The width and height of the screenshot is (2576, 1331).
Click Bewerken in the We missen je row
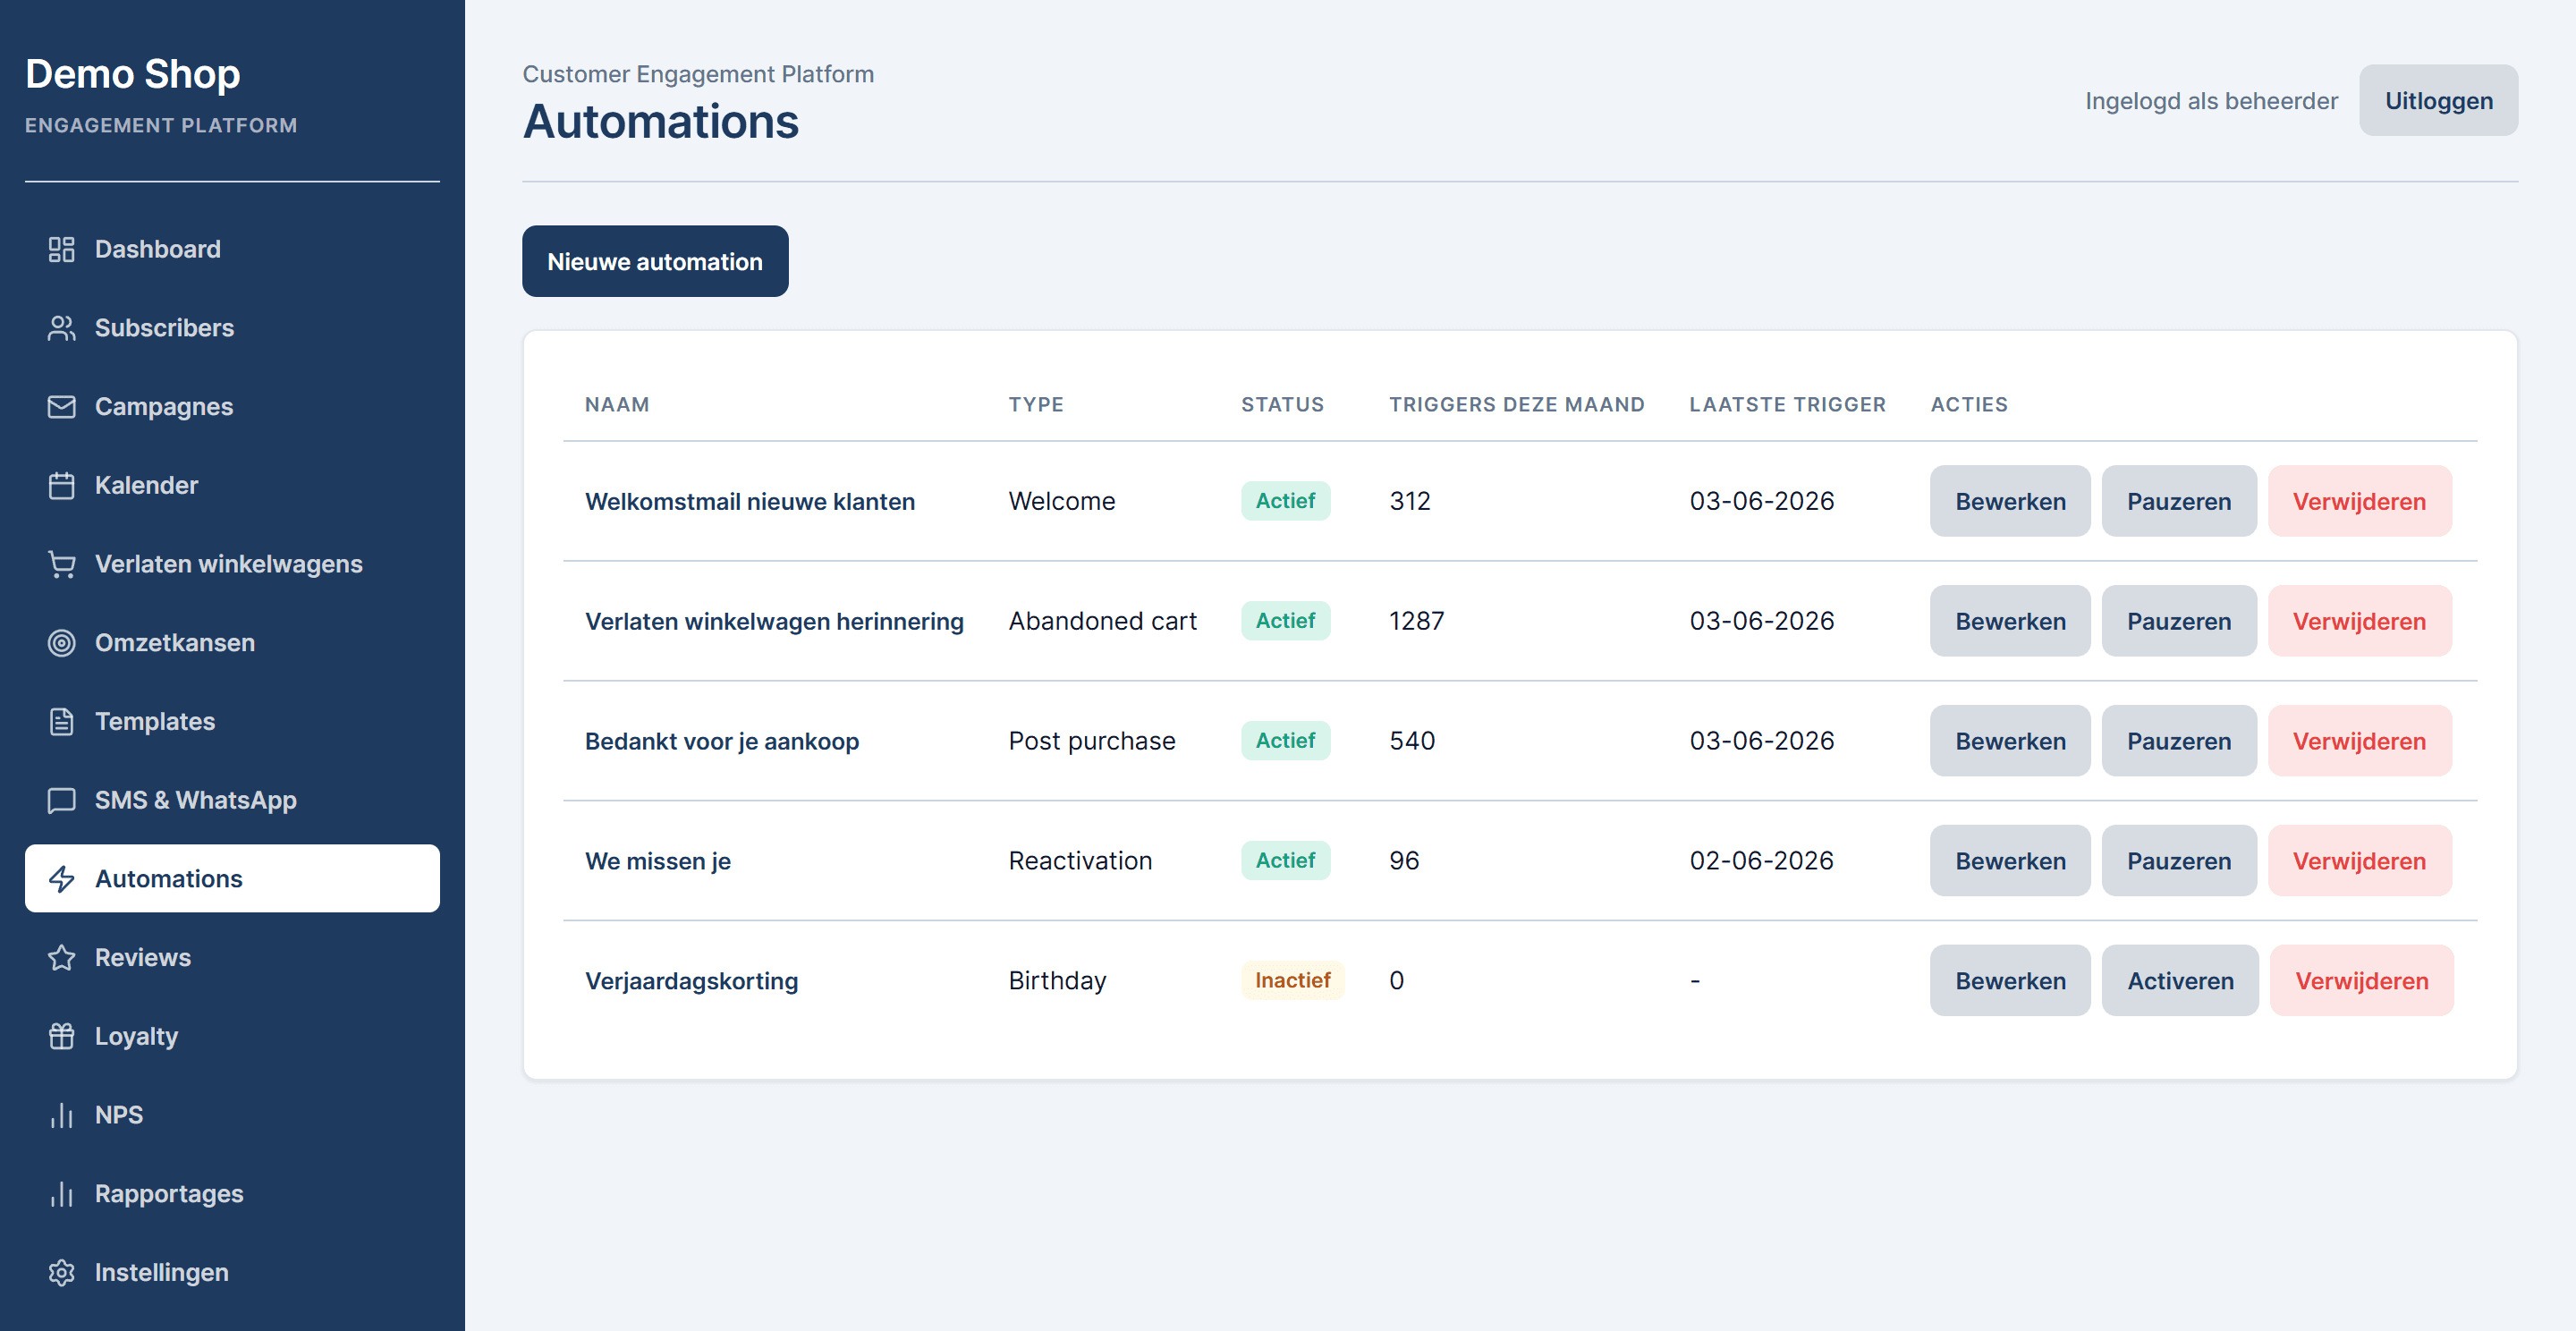[x=2010, y=861]
